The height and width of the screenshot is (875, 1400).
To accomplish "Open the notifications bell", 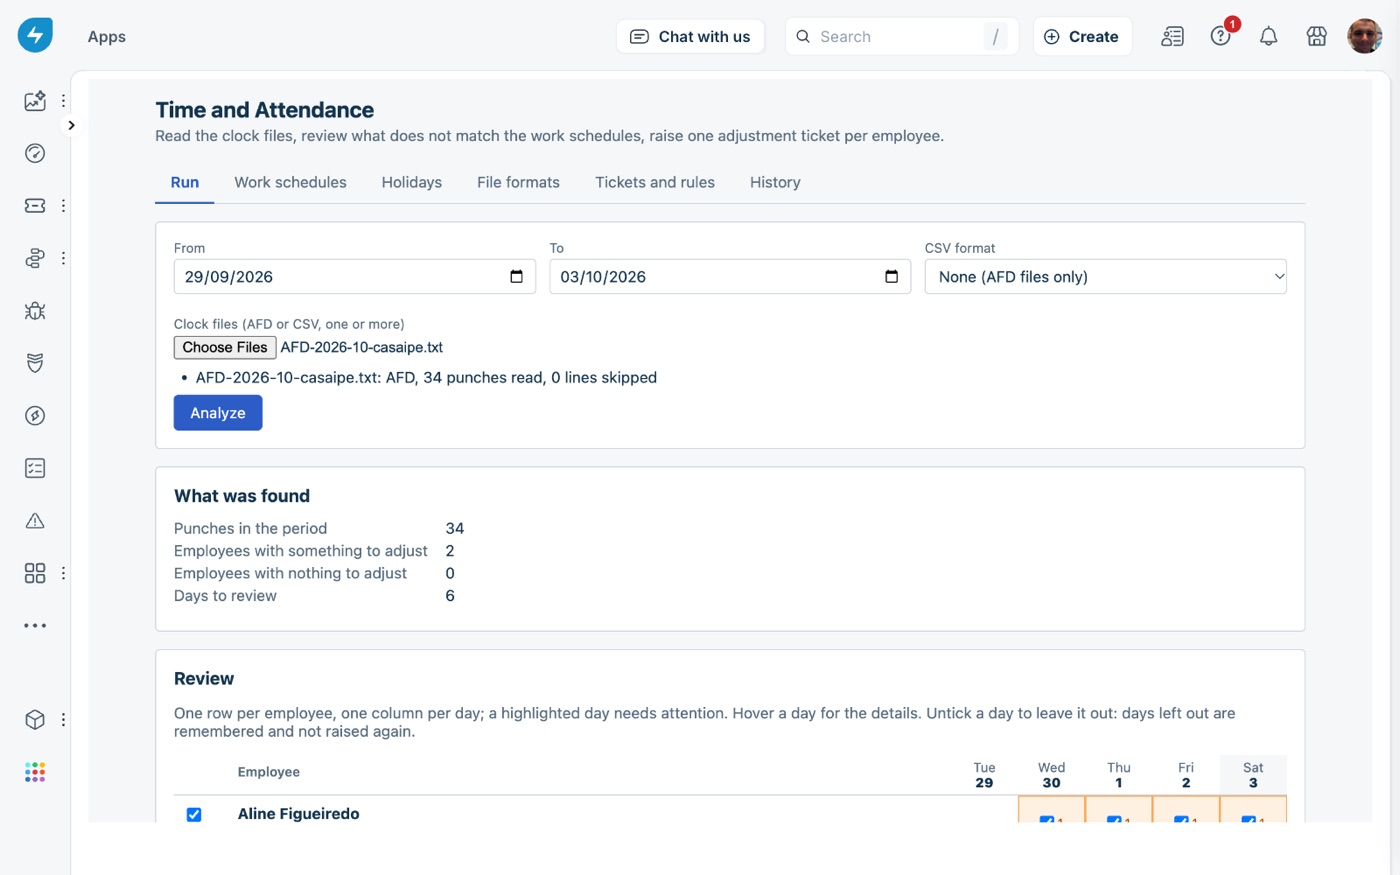I will coord(1268,37).
